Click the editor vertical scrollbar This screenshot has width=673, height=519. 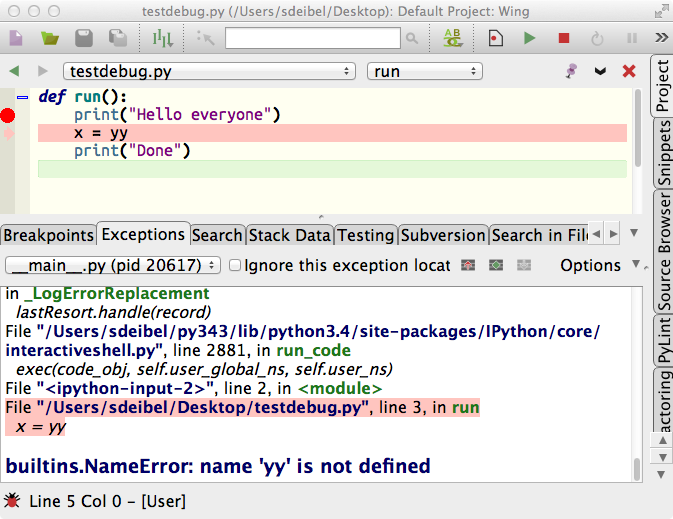click(638, 128)
